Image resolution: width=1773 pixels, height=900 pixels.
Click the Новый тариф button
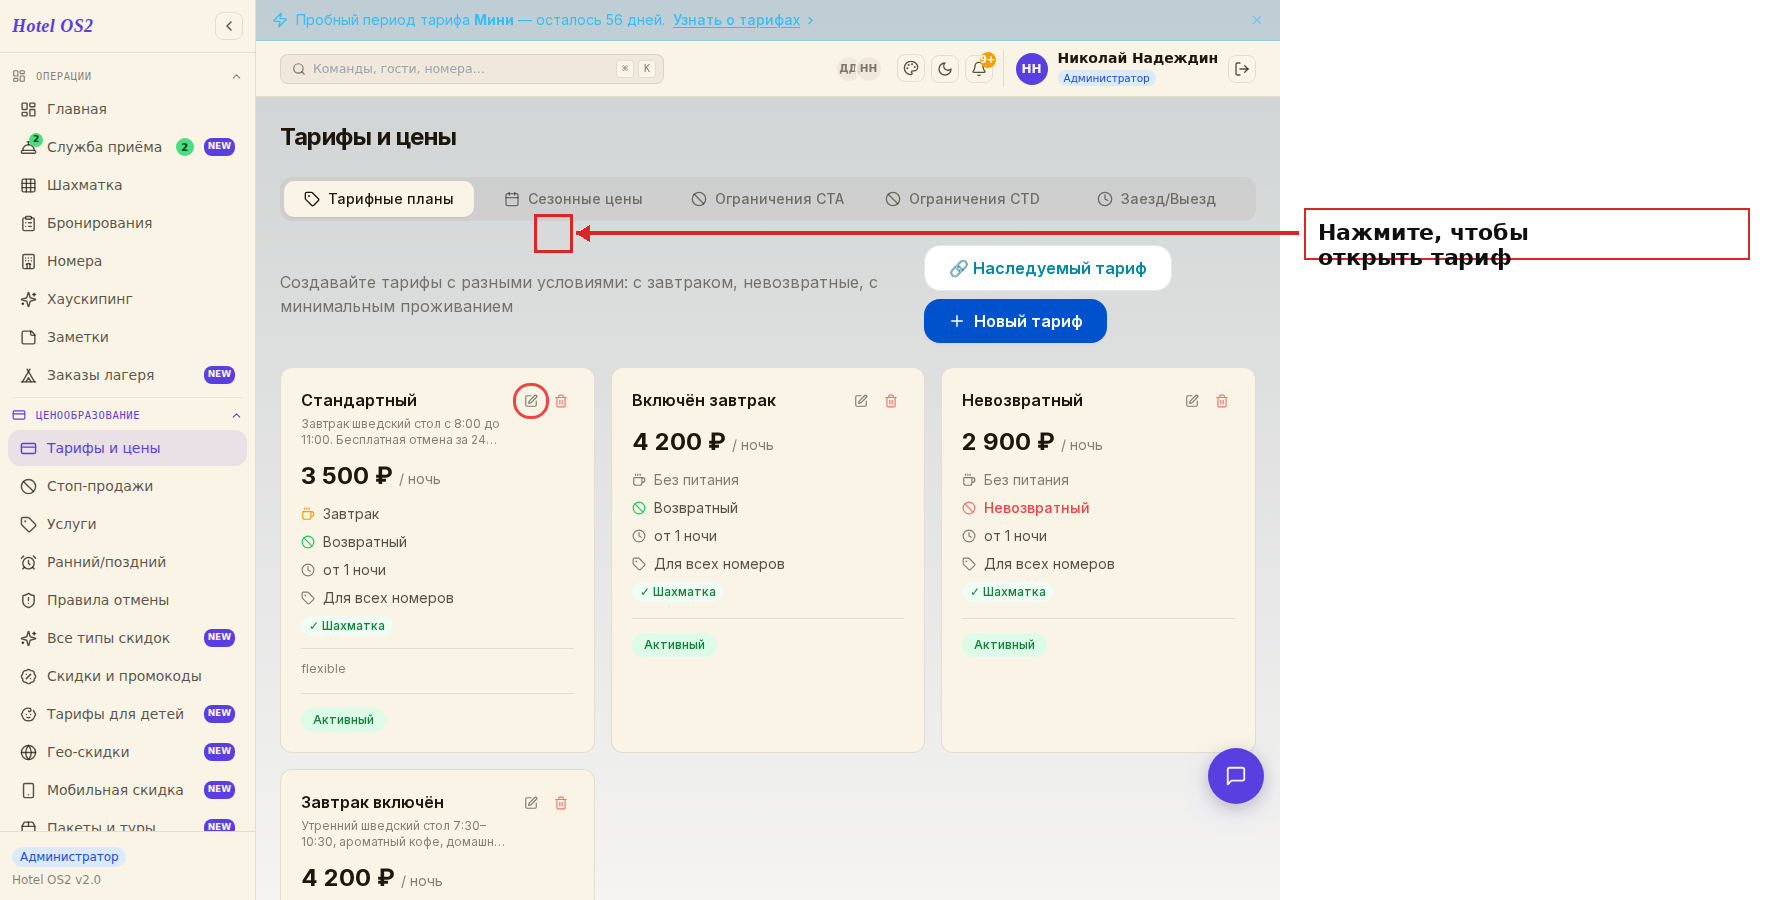pos(1015,321)
